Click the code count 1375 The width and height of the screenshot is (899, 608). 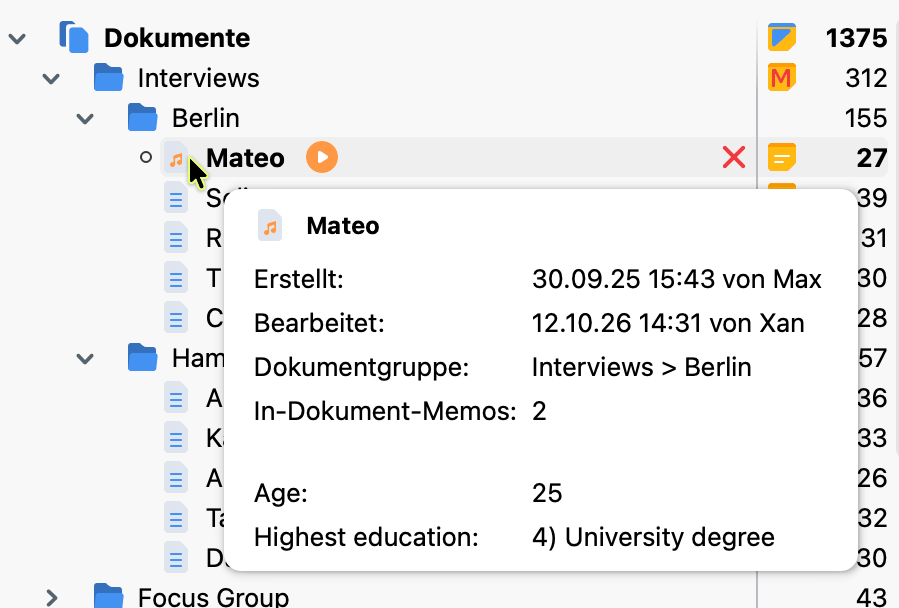click(857, 38)
